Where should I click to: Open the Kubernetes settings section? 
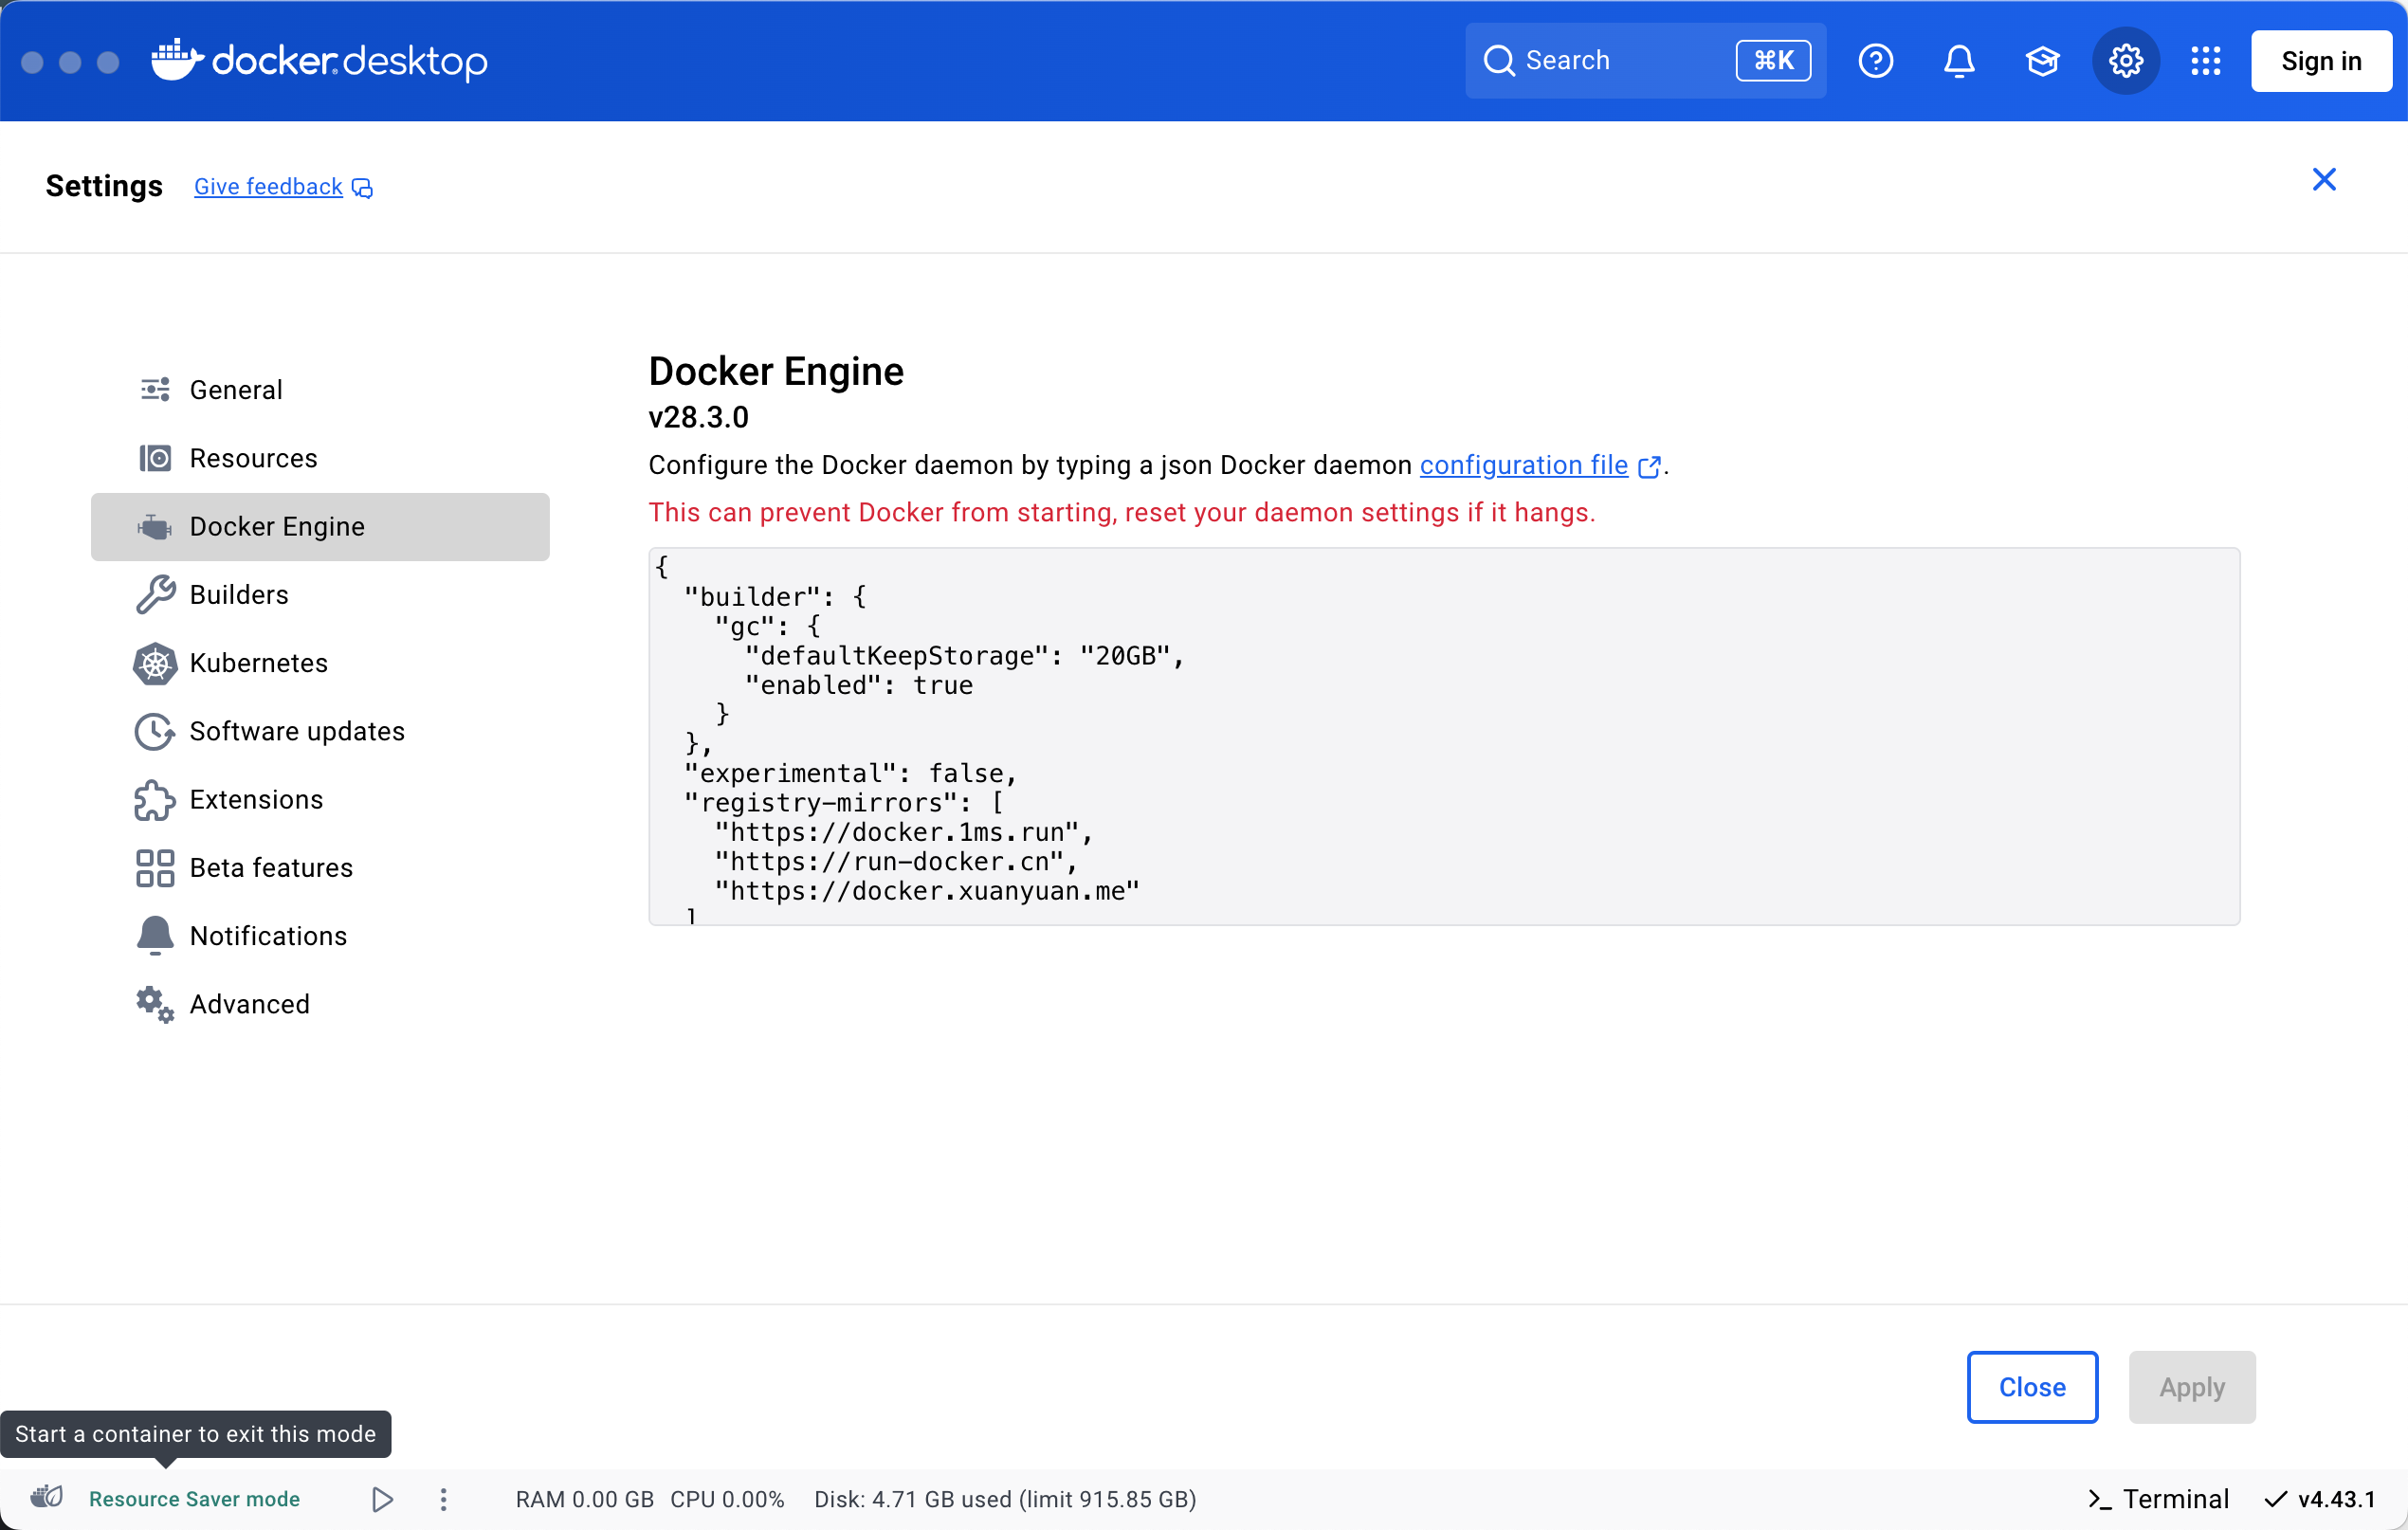[x=320, y=663]
